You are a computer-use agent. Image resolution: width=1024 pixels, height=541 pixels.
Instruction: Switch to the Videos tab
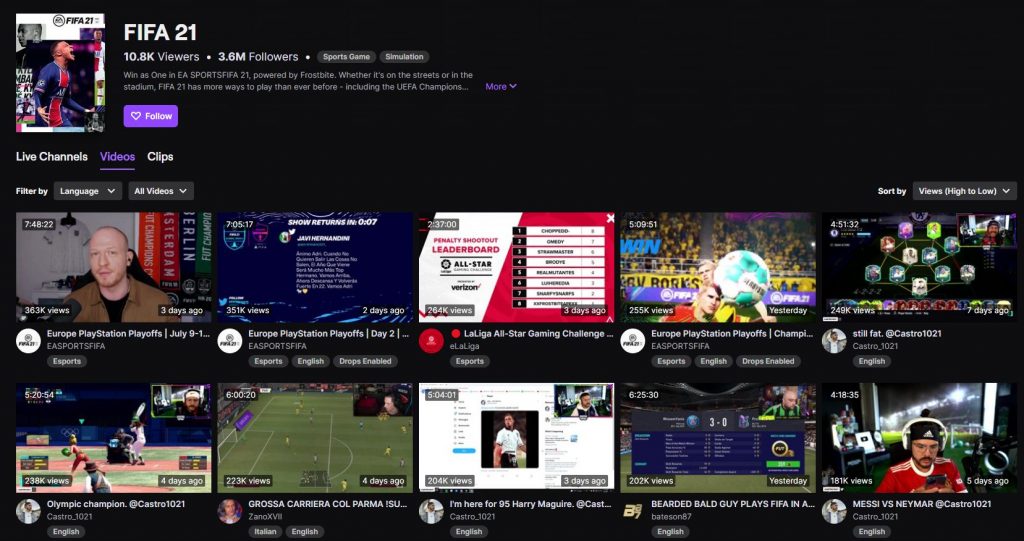point(118,157)
